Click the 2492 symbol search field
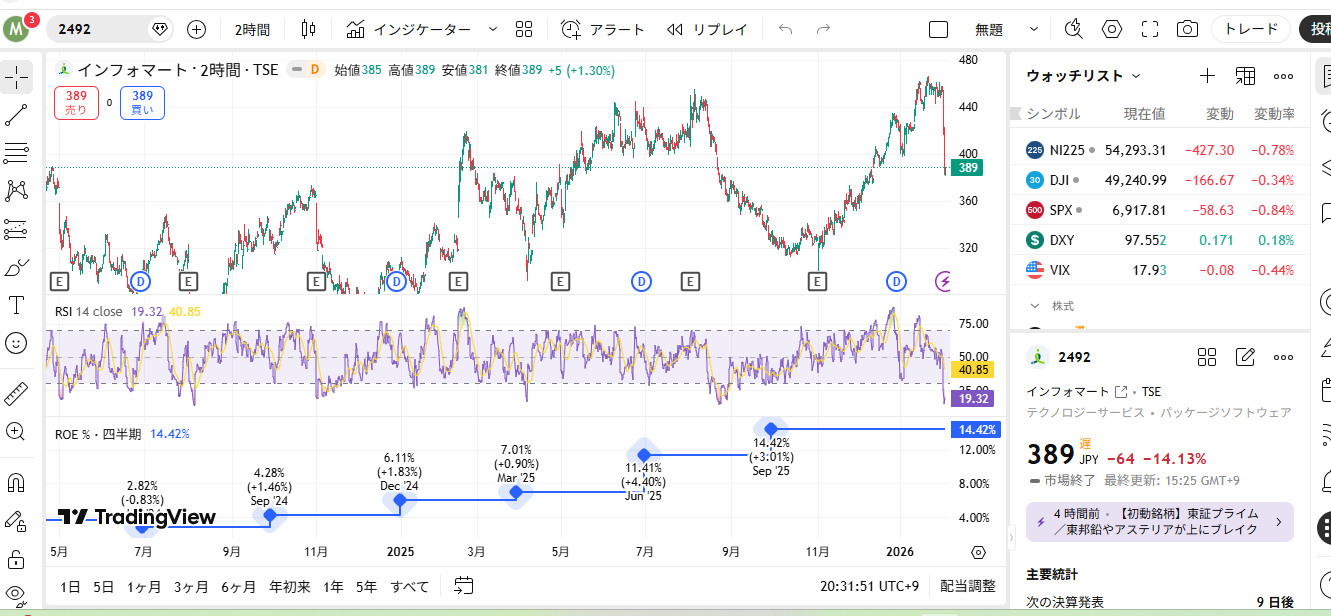Image resolution: width=1331 pixels, height=616 pixels. [100, 29]
